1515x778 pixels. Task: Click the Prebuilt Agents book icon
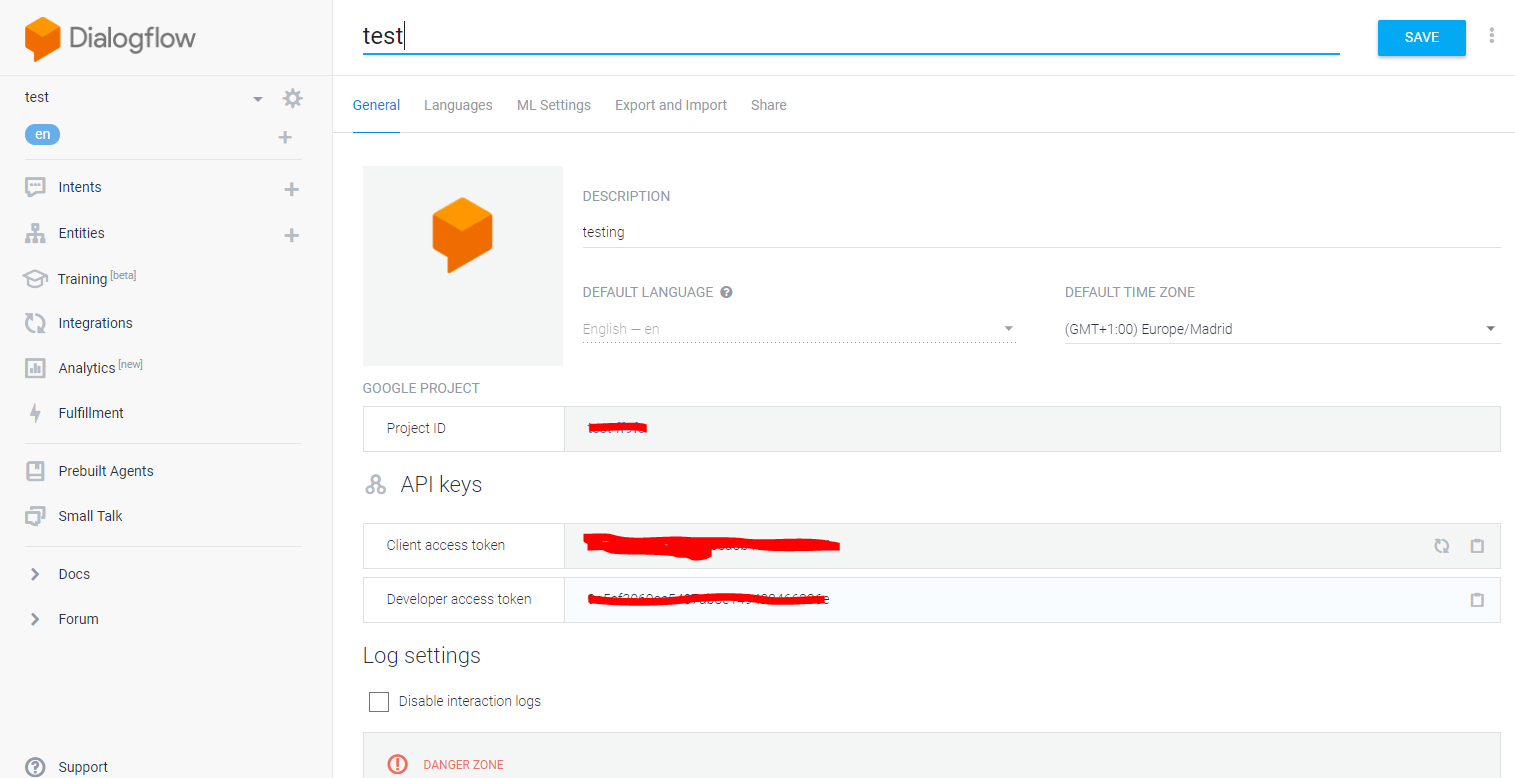click(35, 471)
